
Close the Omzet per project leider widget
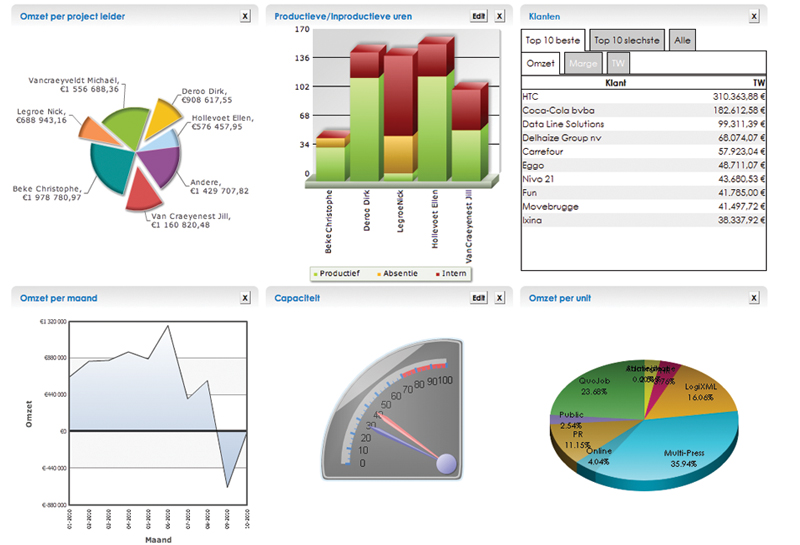coord(245,16)
